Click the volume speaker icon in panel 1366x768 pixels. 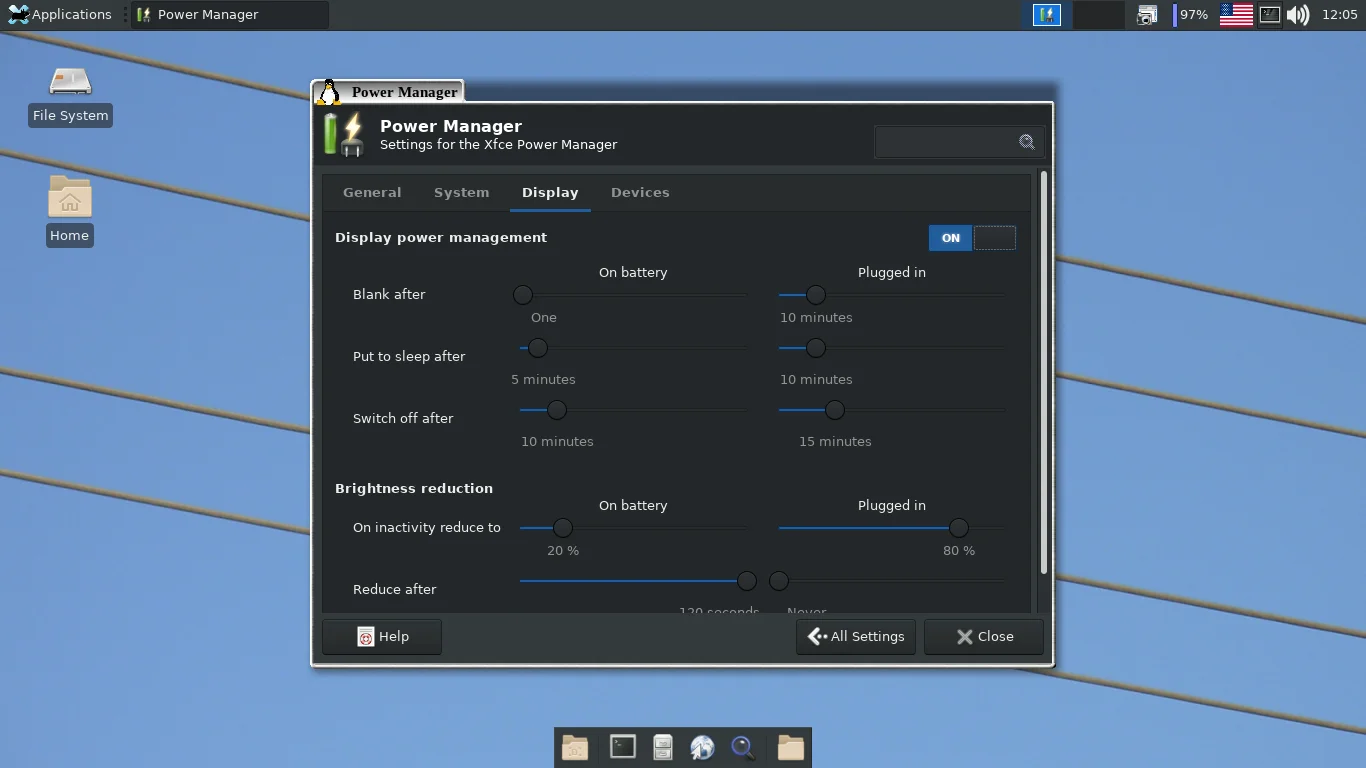(x=1297, y=15)
